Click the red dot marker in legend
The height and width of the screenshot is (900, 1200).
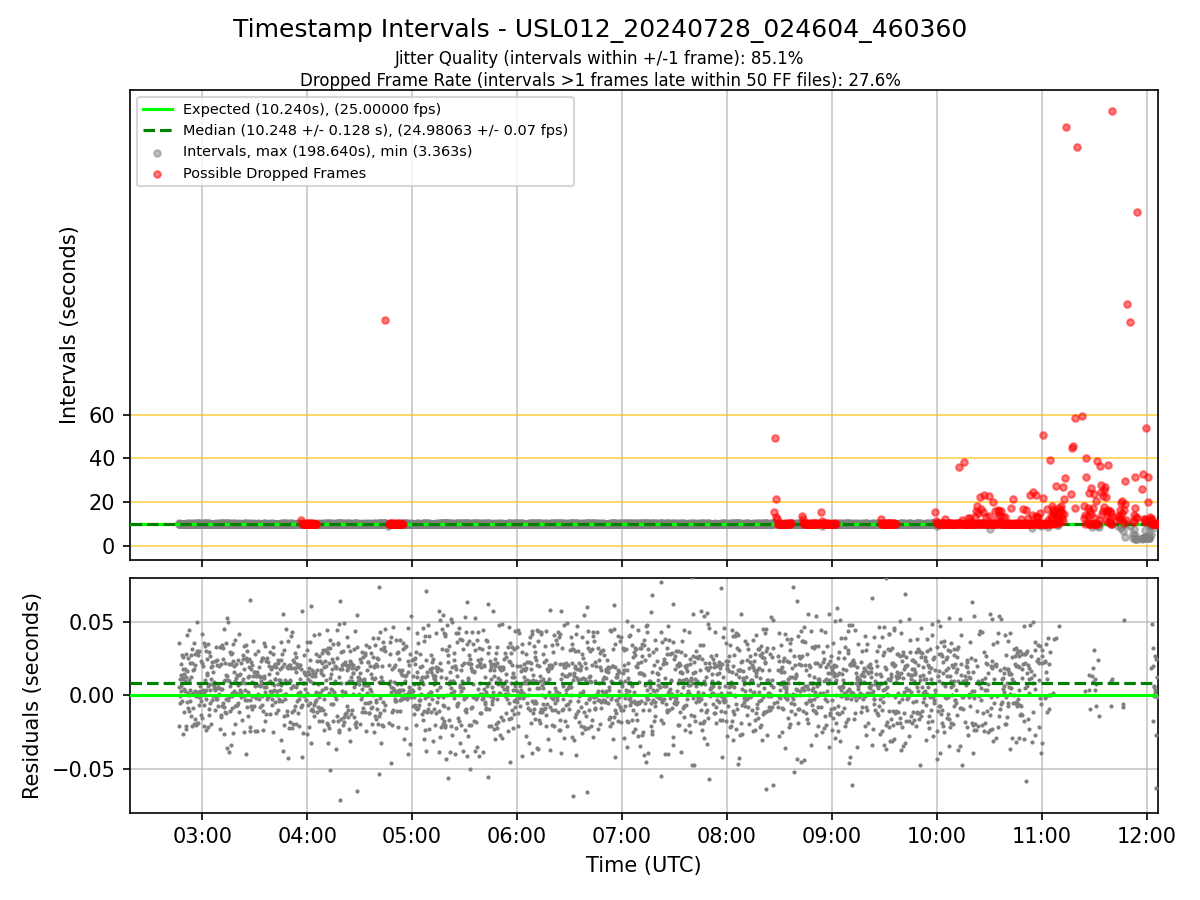[158, 173]
